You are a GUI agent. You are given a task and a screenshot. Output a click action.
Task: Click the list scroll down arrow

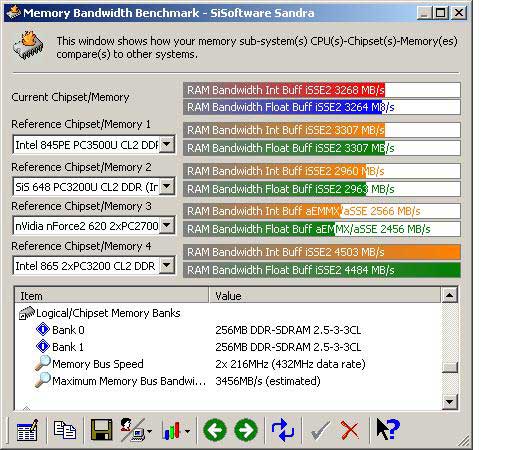point(449,402)
